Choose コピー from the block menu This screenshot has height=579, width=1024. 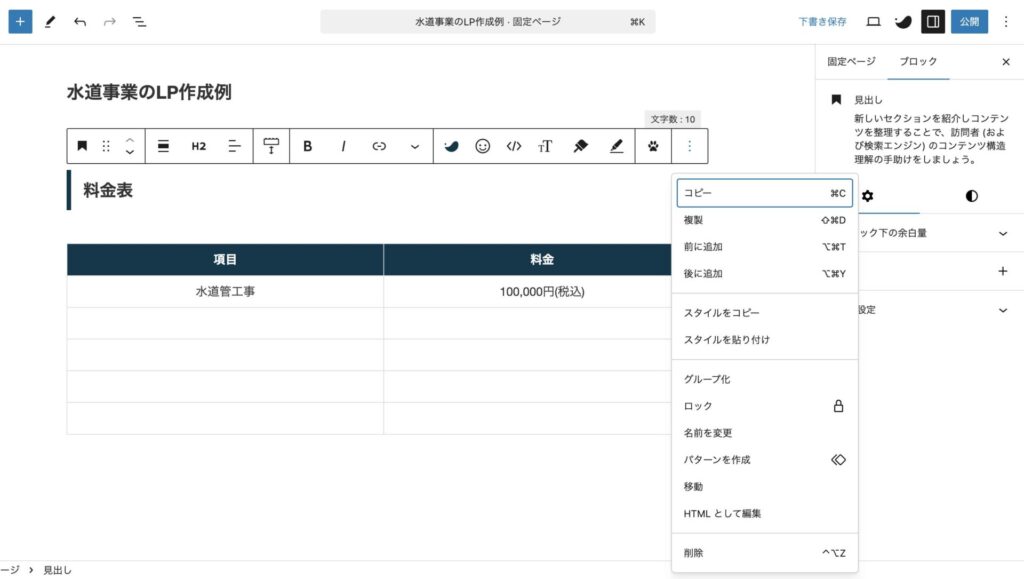click(x=765, y=193)
